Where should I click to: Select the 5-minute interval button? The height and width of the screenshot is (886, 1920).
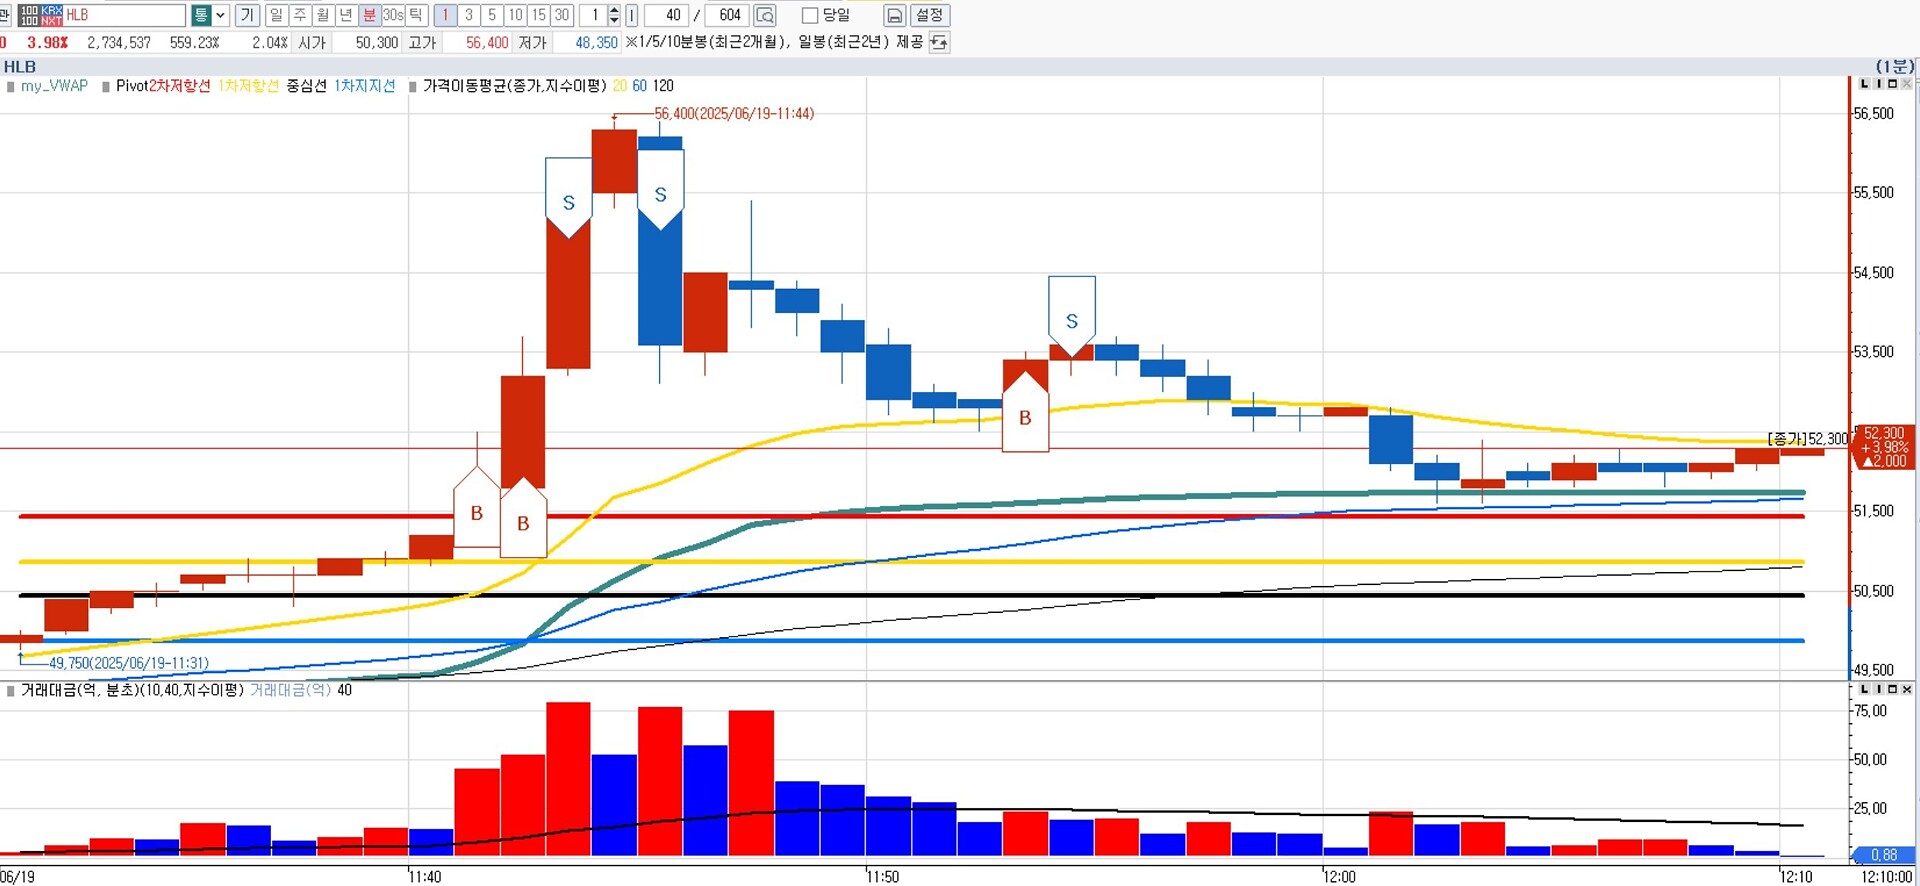click(491, 15)
